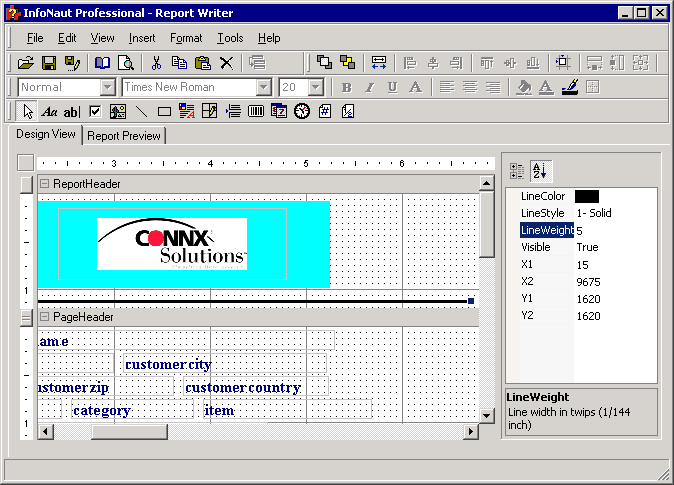Click the design area scroll down arrow
The width and height of the screenshot is (674, 485).
486,416
